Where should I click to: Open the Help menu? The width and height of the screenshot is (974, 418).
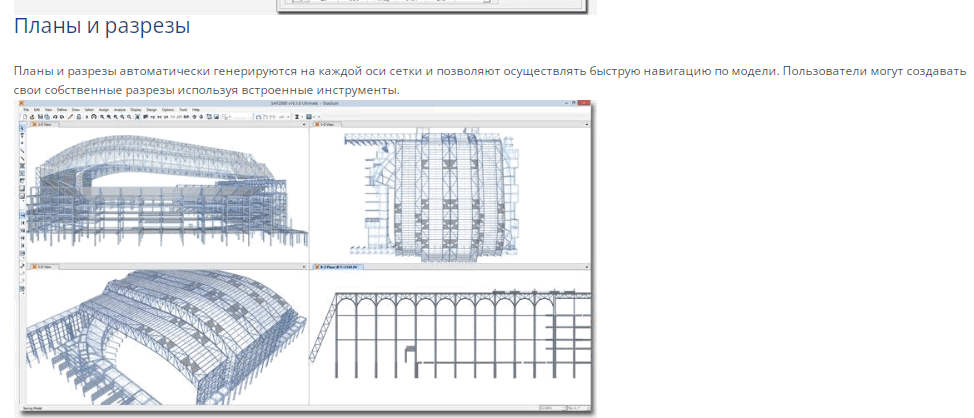coord(196,109)
